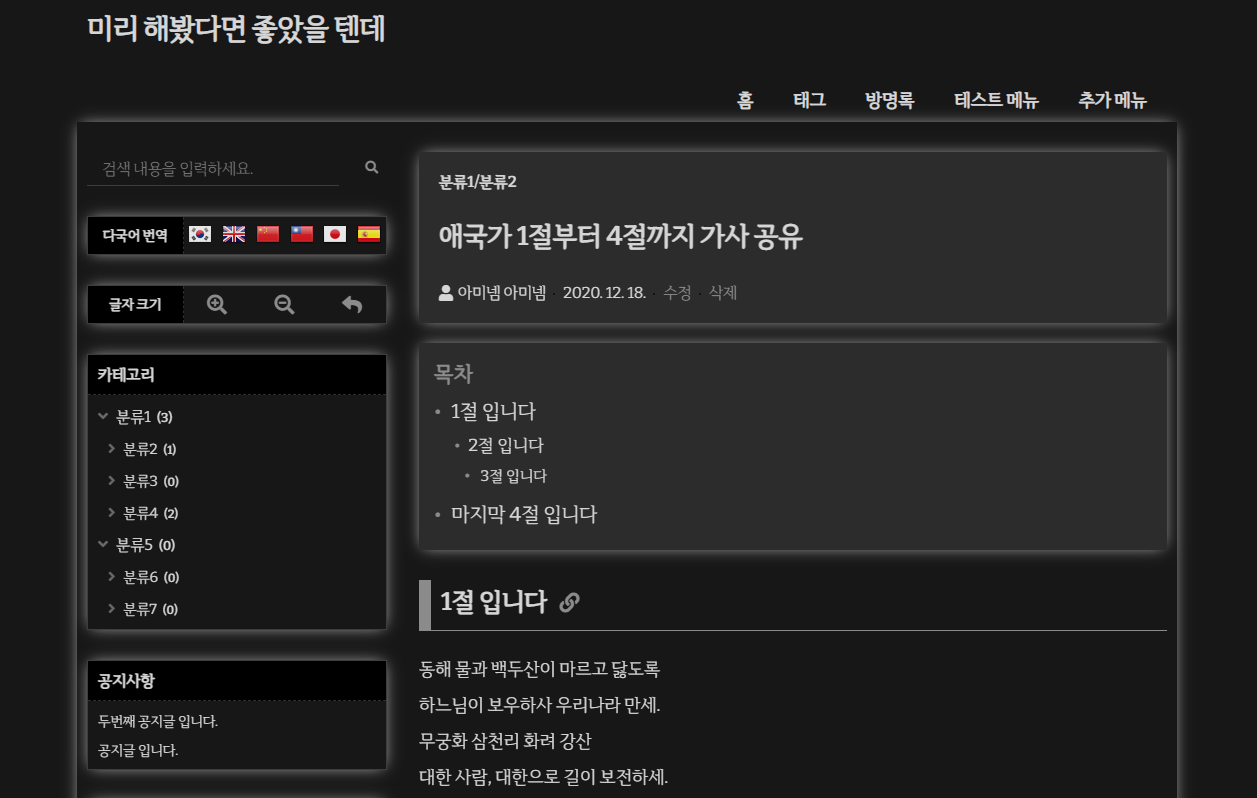Select the UK flag translation icon
This screenshot has height=798, width=1257.
click(x=234, y=234)
